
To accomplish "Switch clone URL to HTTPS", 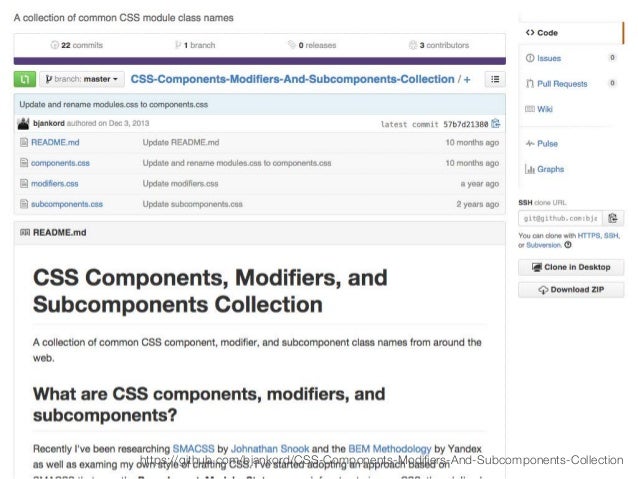I will pos(589,236).
